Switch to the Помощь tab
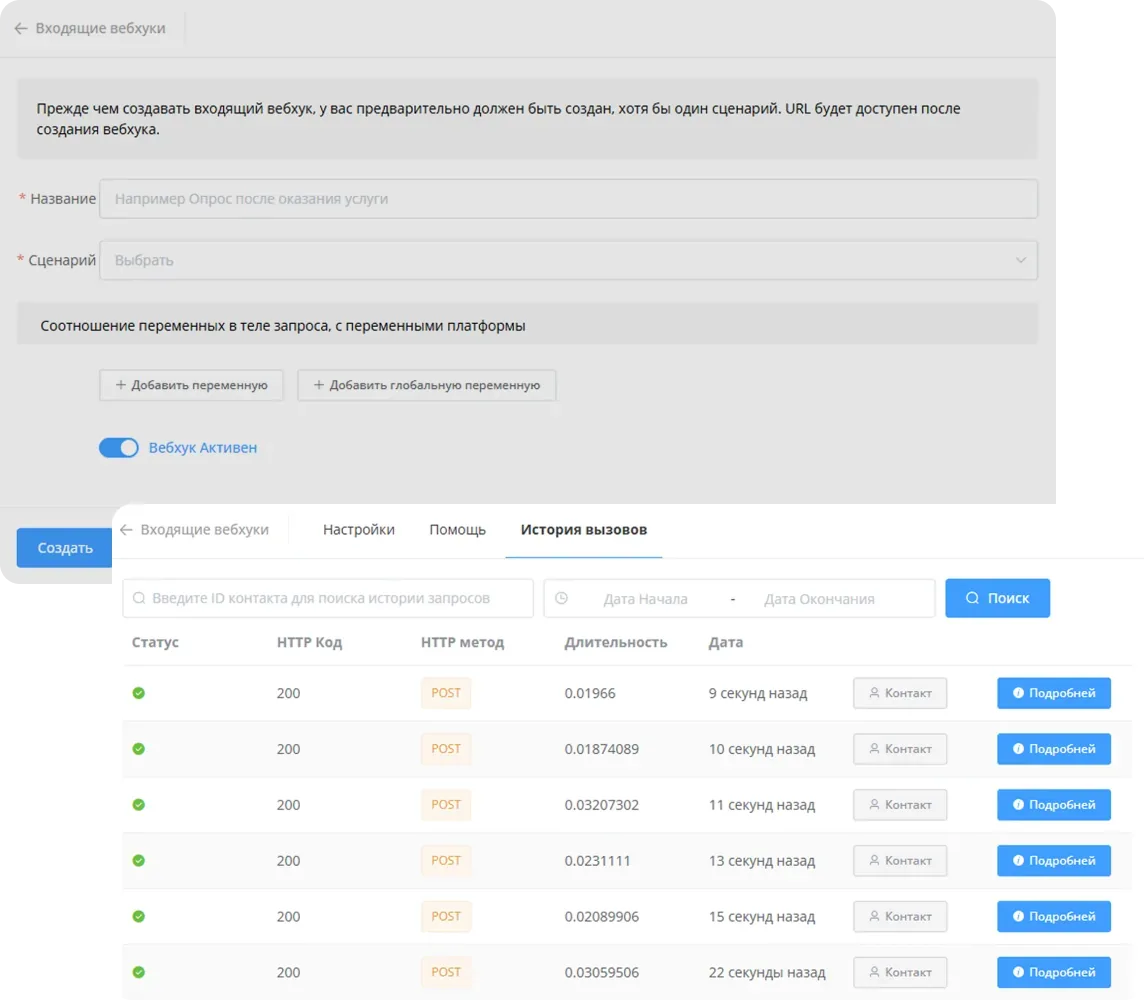 457,530
